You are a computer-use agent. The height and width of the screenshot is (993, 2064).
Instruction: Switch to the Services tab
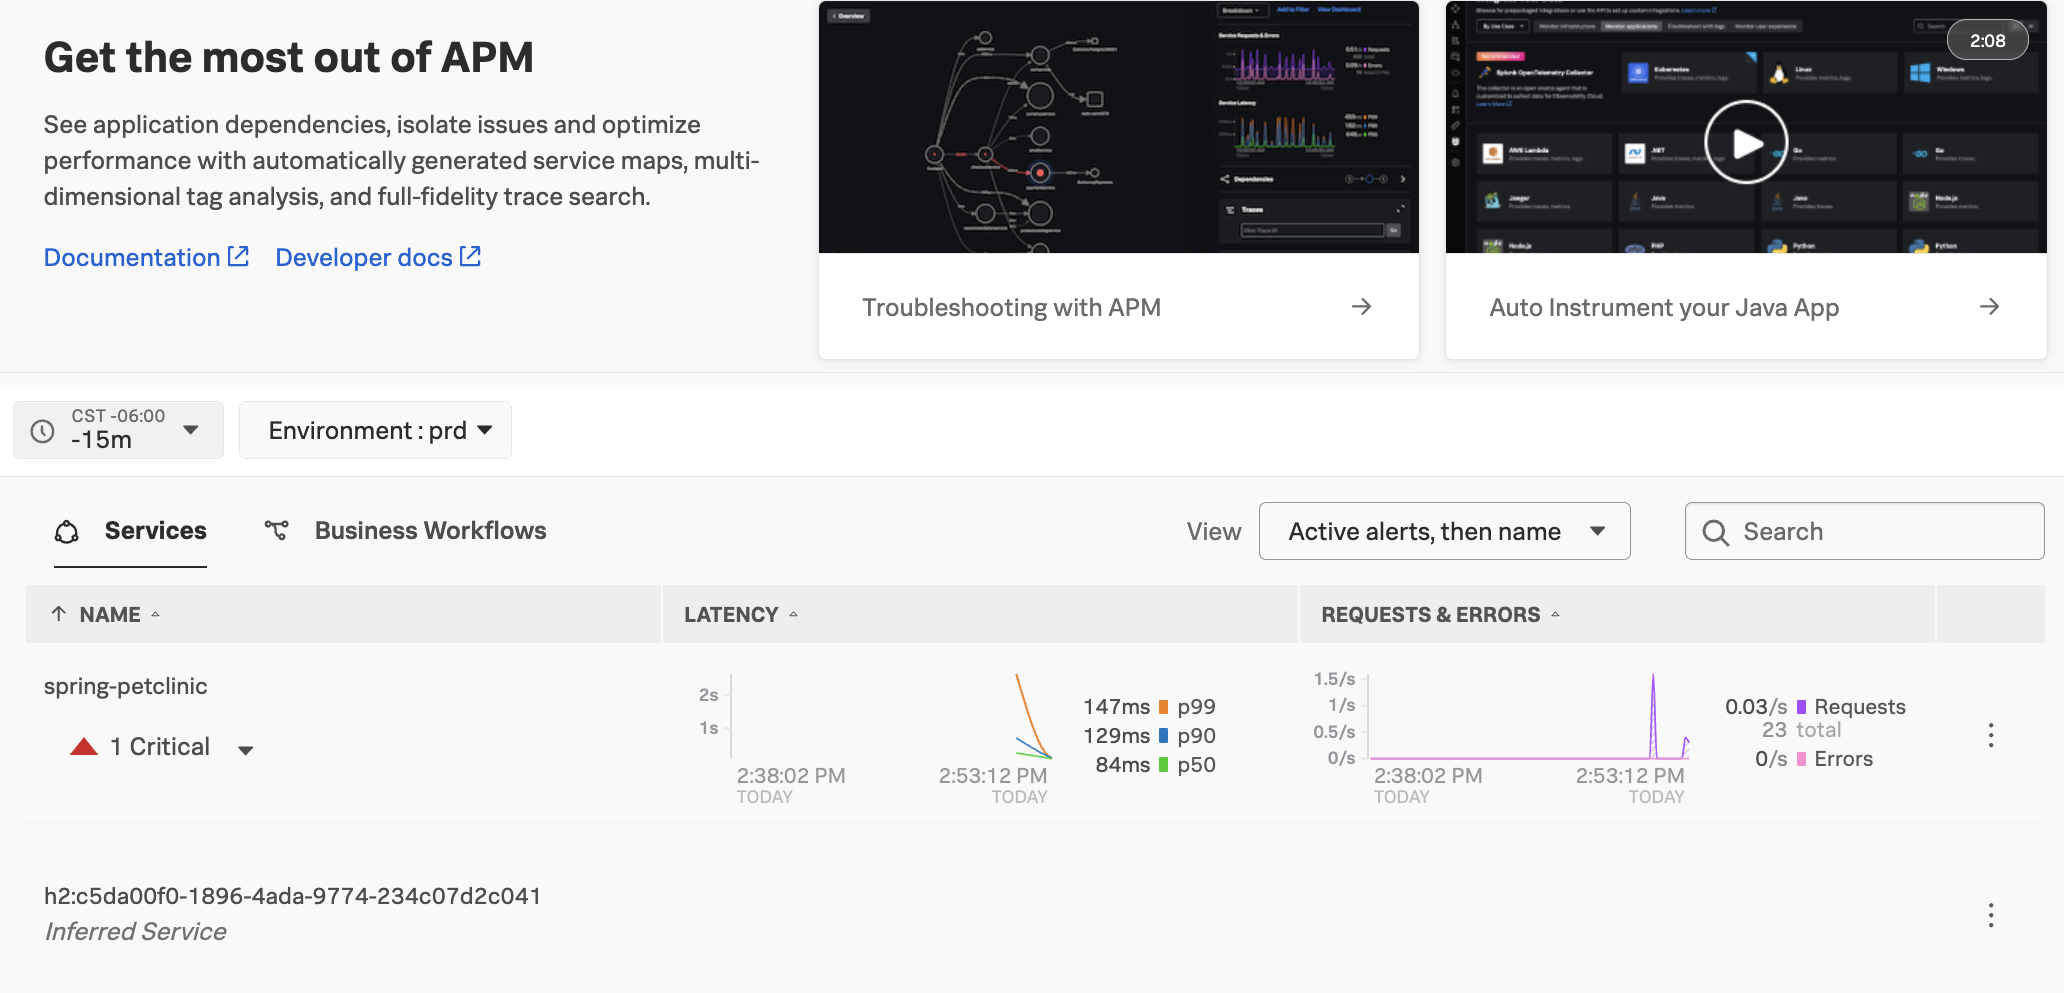coord(130,531)
